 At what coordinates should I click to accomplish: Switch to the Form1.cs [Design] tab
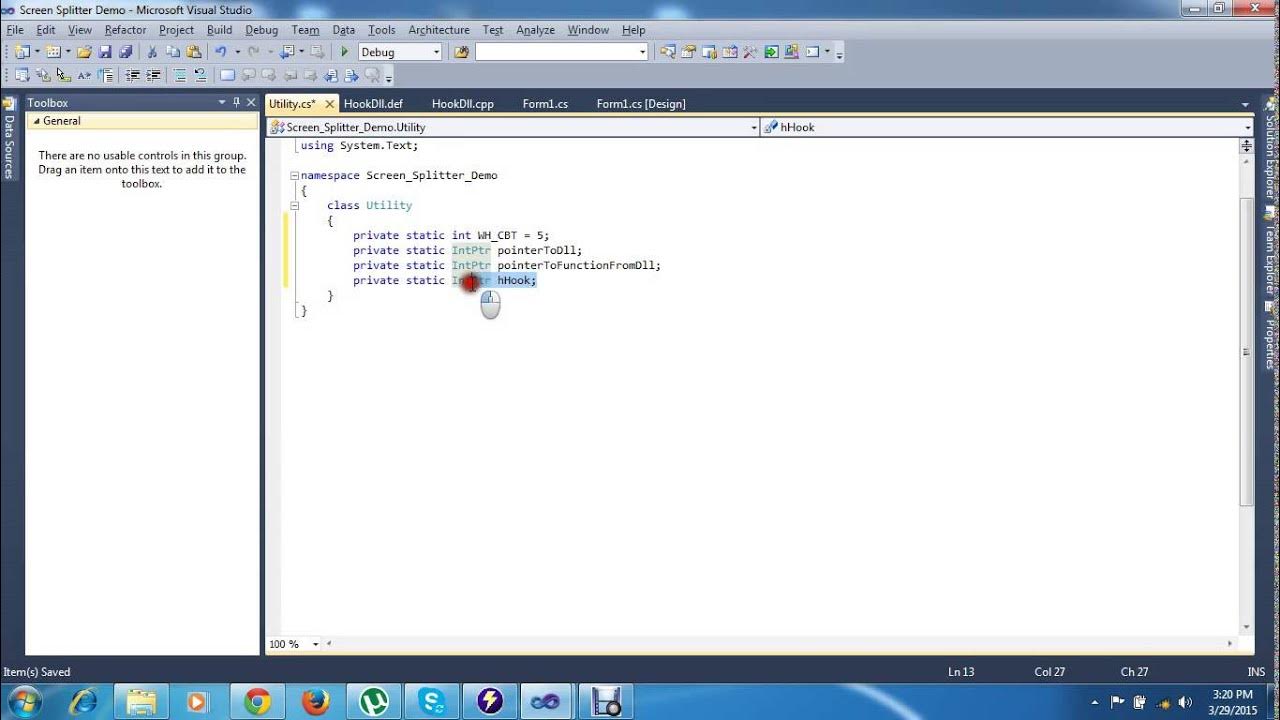coord(641,104)
